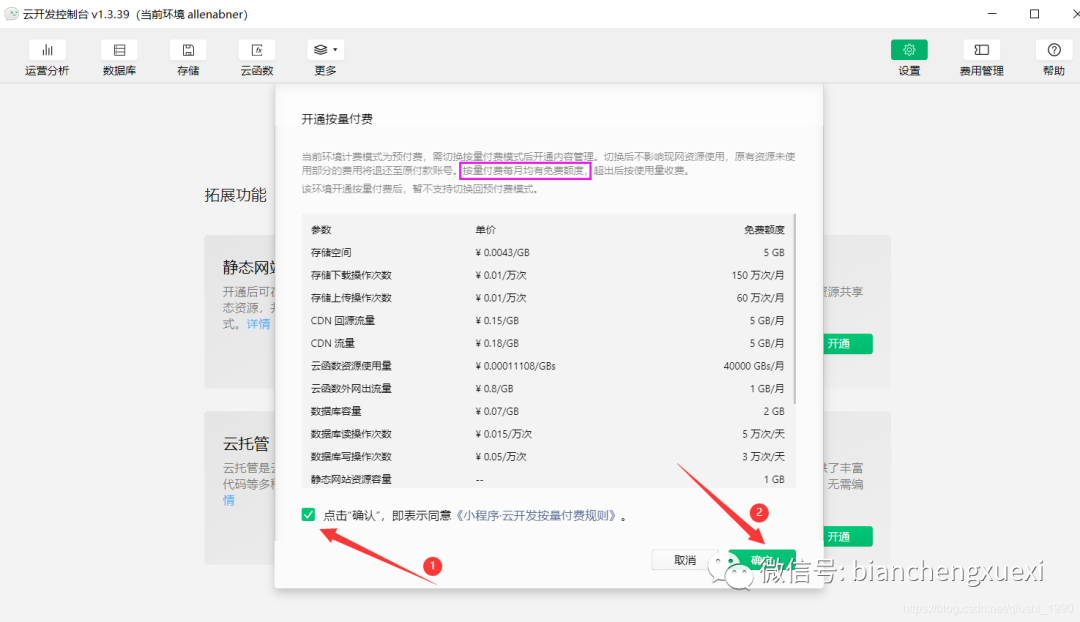The height and width of the screenshot is (622, 1080).
Task: Select the CDN 流量 row
Action: pos(548,343)
